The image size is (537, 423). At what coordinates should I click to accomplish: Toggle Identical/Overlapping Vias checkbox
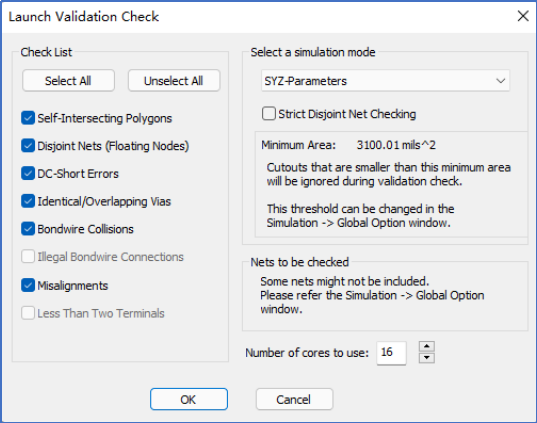tap(28, 201)
